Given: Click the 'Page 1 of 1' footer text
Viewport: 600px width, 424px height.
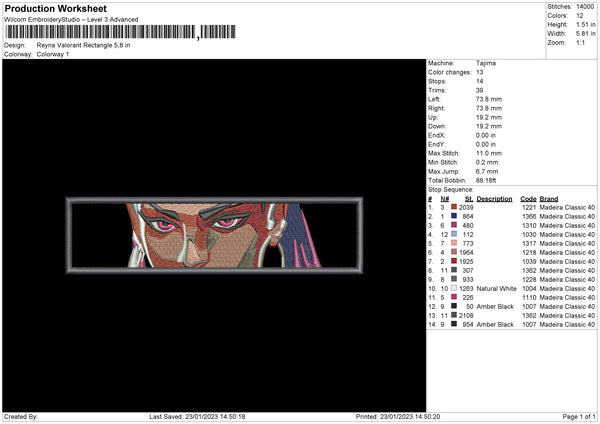Looking at the screenshot, I should (579, 416).
